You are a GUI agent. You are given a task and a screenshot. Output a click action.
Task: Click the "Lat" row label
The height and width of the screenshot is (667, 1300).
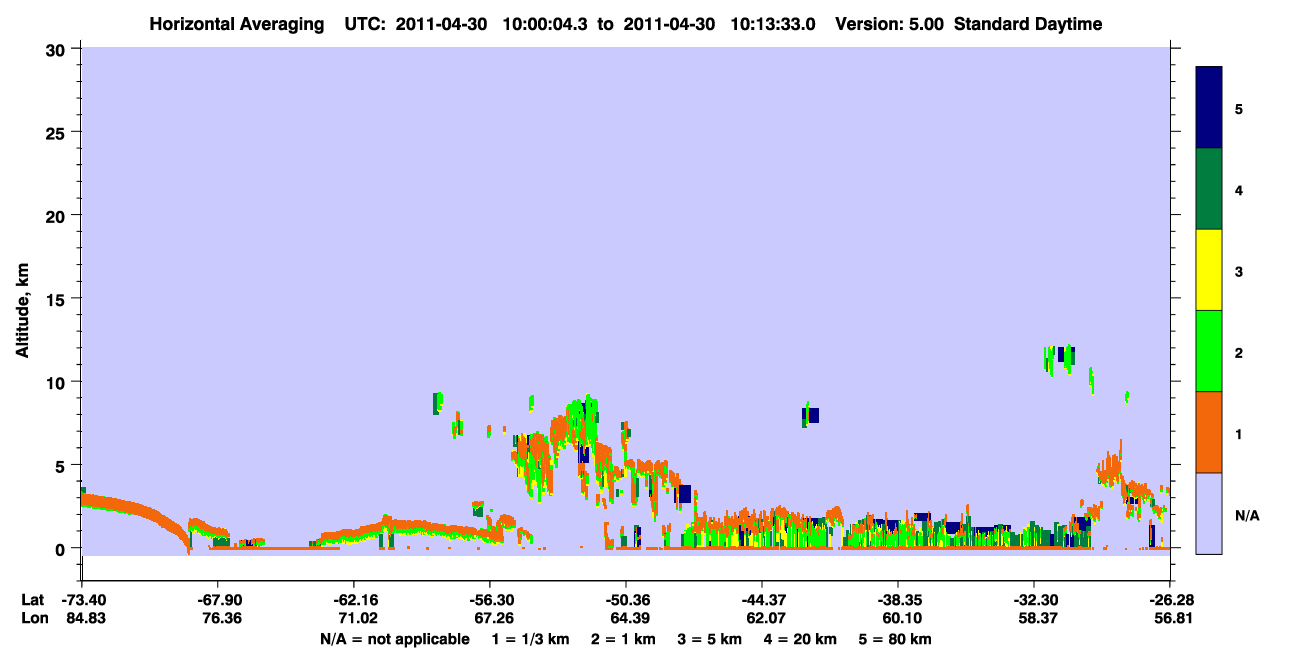tap(32, 600)
